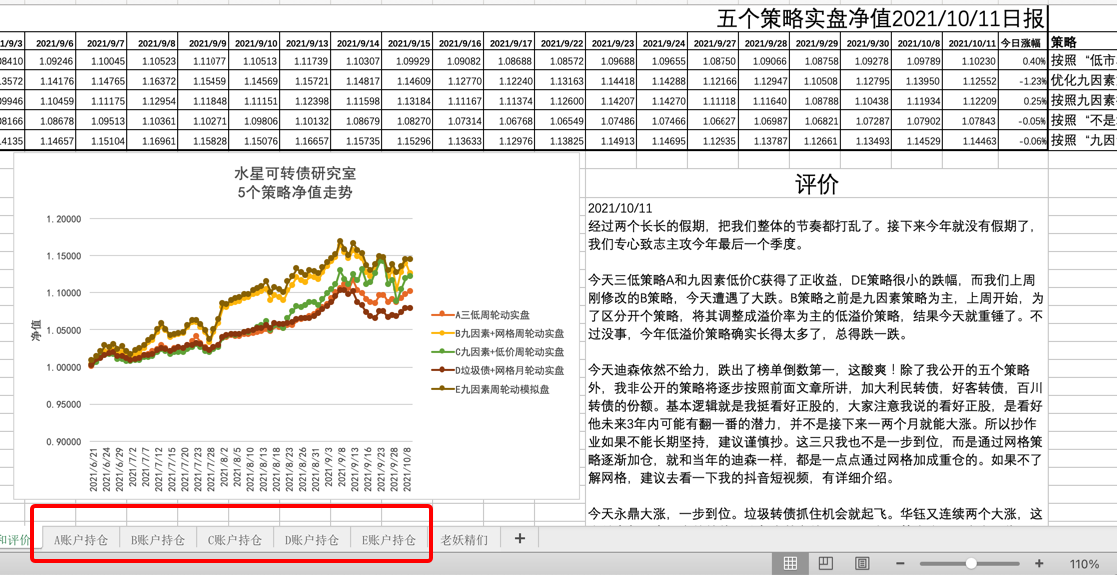
Task: Click the chart title 水星可转债研究室
Action: point(295,174)
